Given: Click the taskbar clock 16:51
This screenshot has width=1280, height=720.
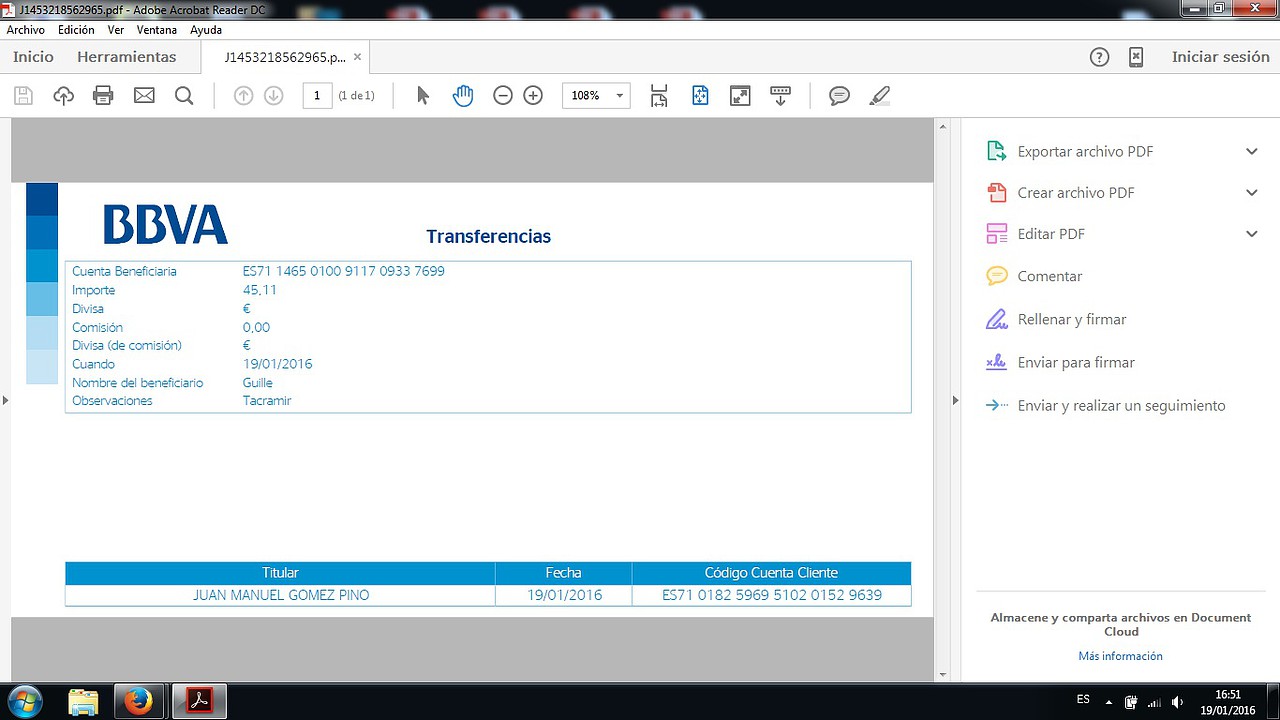Looking at the screenshot, I should (1228, 694).
